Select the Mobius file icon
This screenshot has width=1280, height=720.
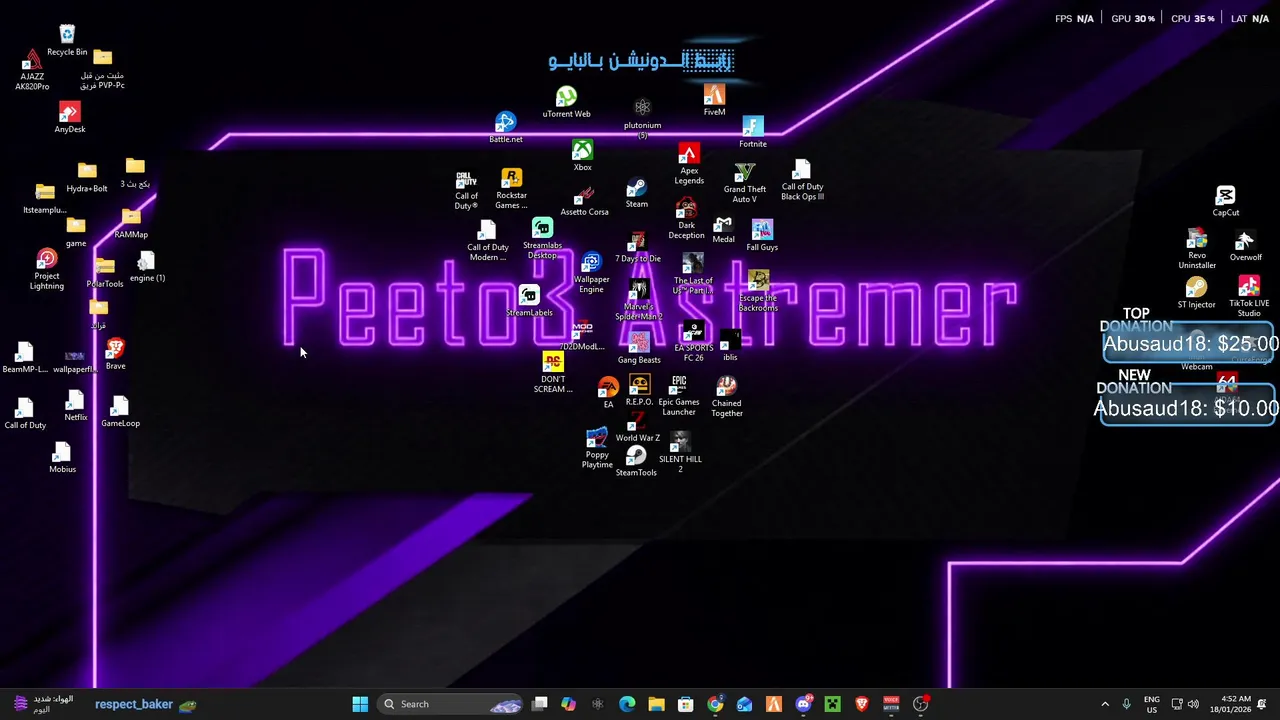[x=62, y=458]
